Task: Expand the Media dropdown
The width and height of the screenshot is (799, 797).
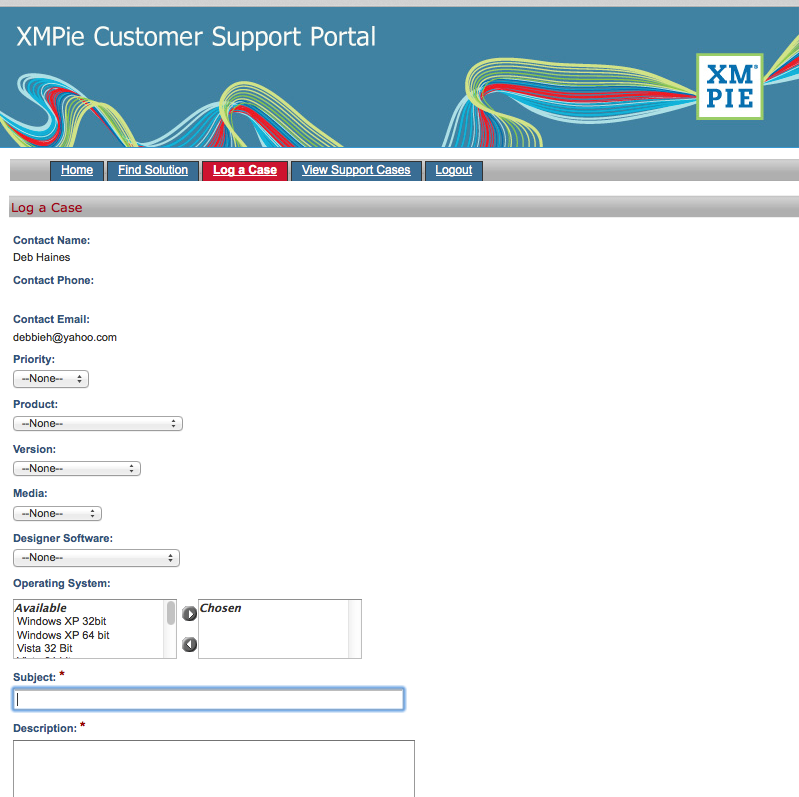Action: tap(58, 513)
